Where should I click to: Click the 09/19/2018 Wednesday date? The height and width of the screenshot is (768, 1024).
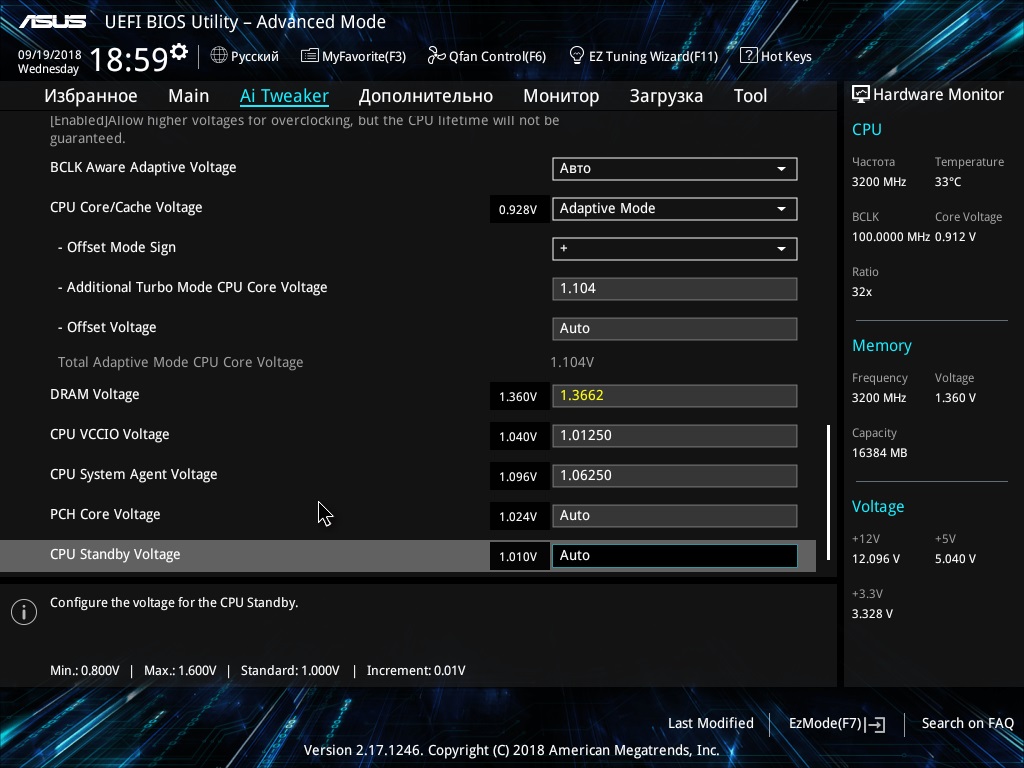[49, 61]
